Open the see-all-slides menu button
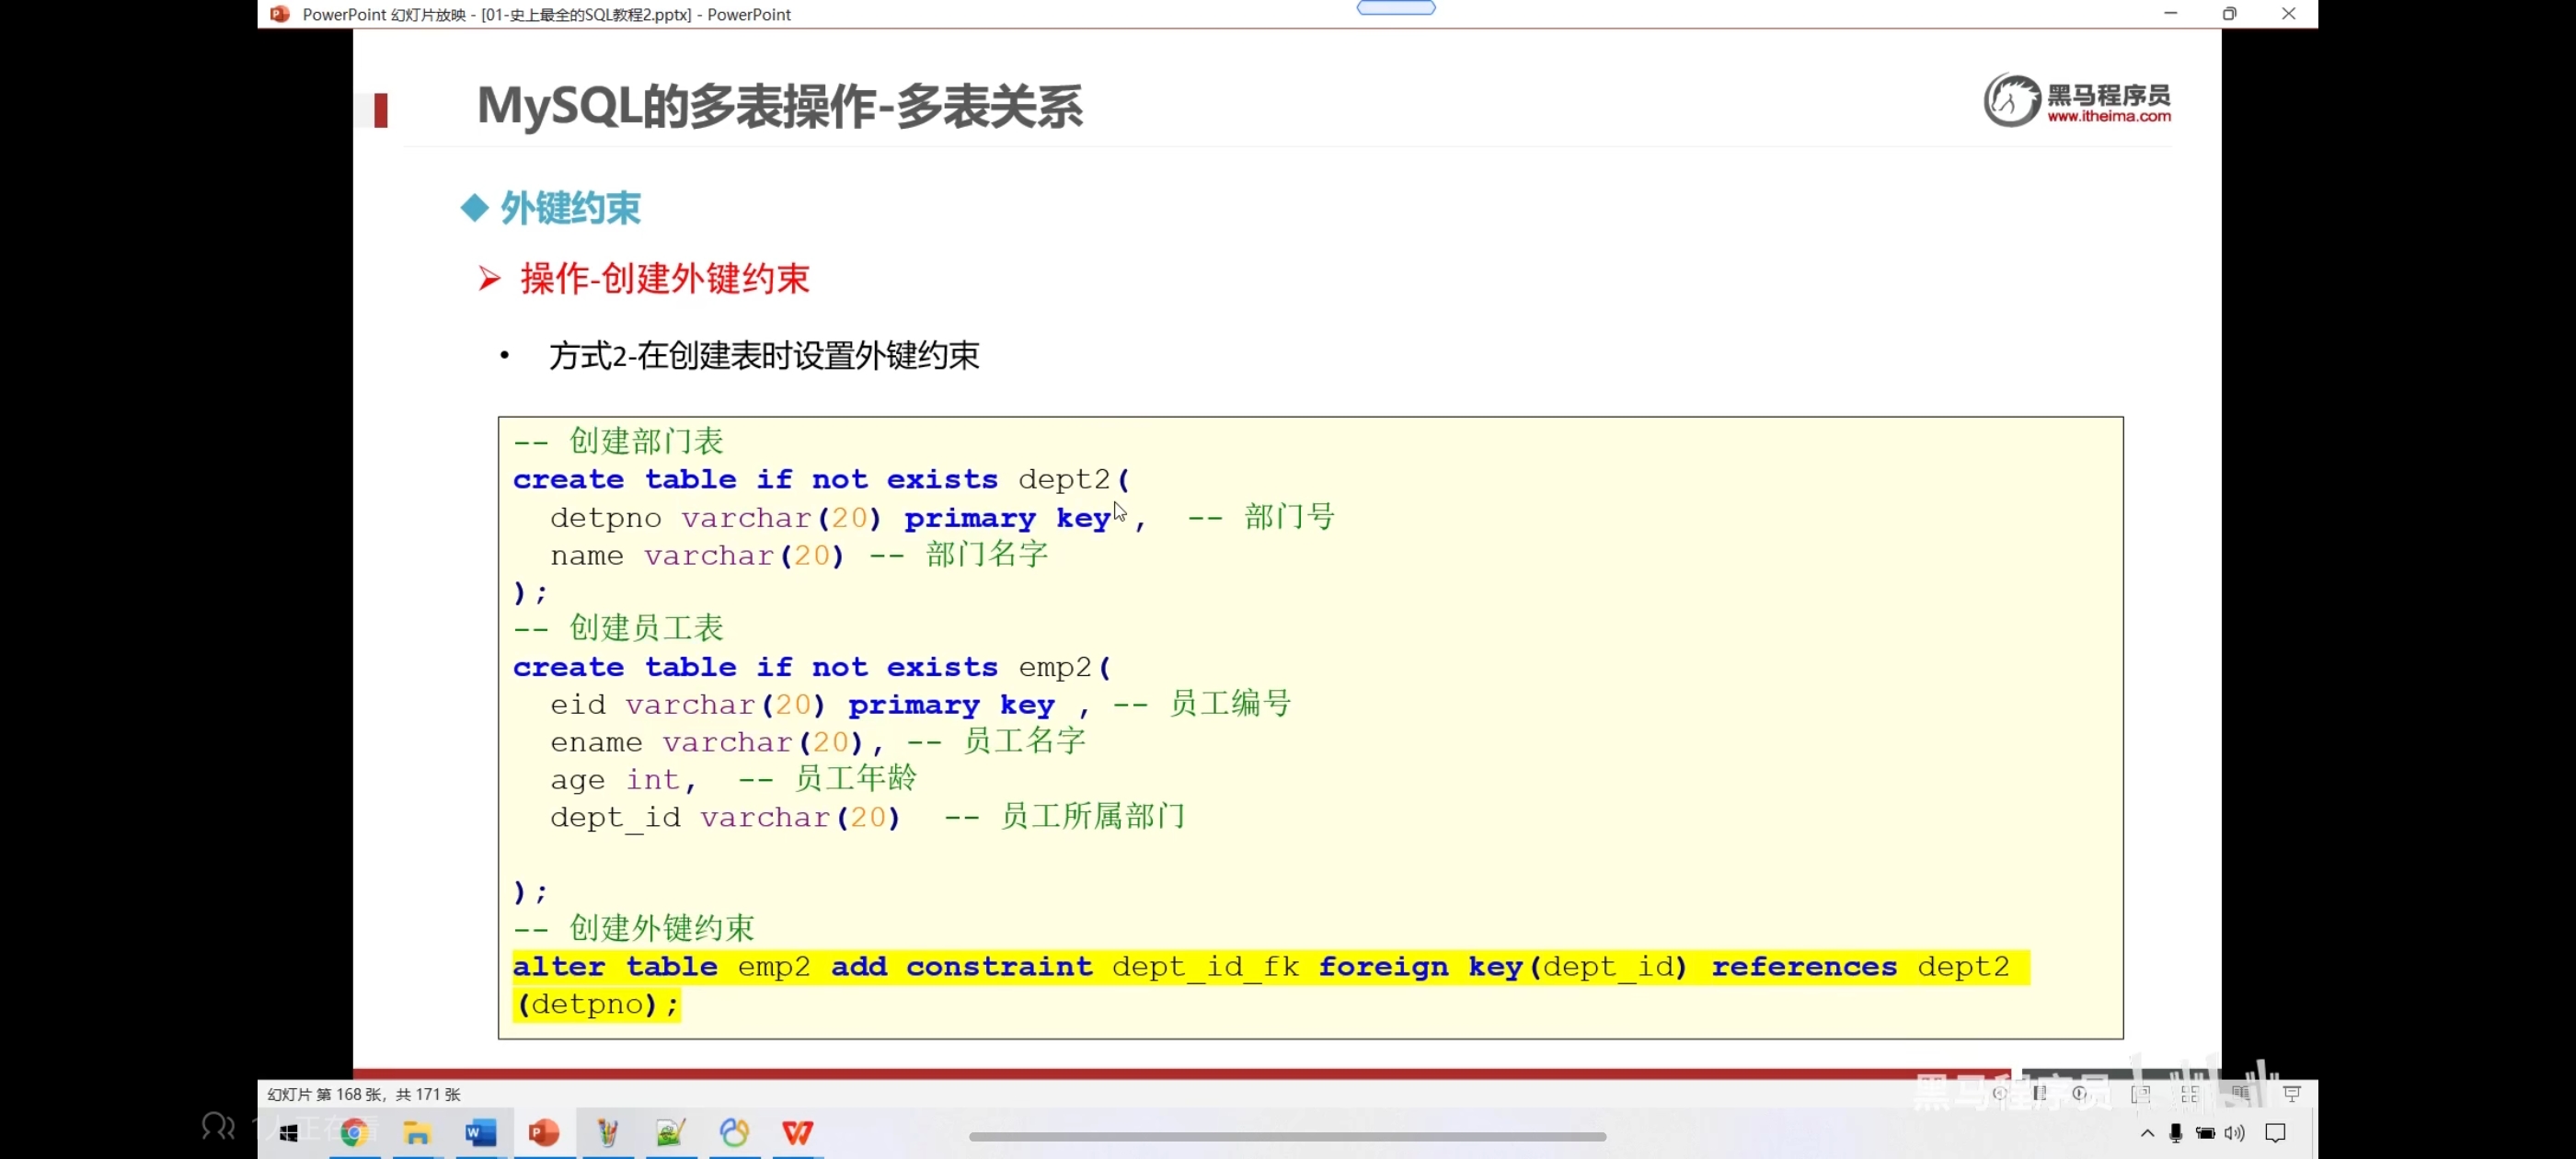Viewport: 2576px width, 1159px height. tap(2039, 1093)
